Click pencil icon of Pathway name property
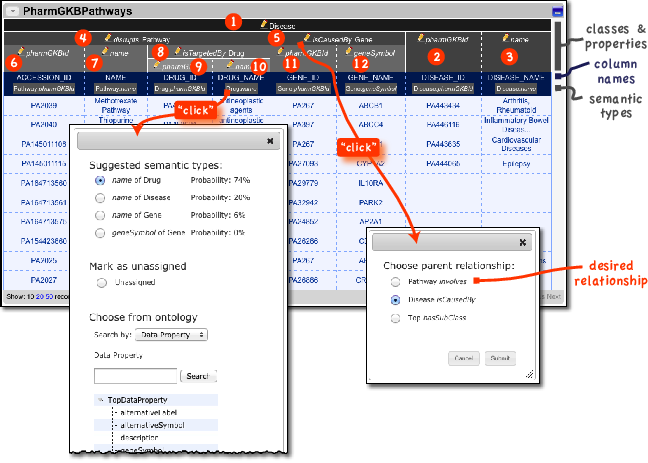 [105, 51]
